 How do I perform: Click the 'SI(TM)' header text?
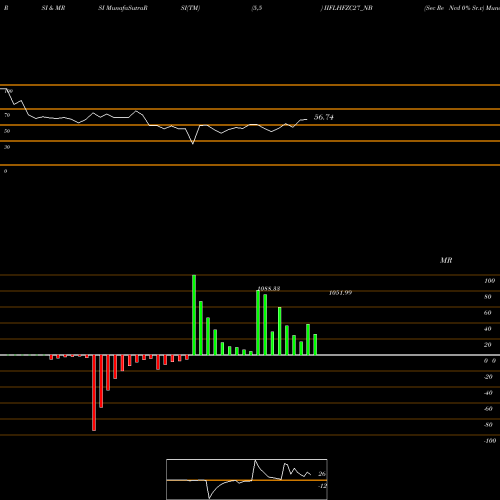190,8
